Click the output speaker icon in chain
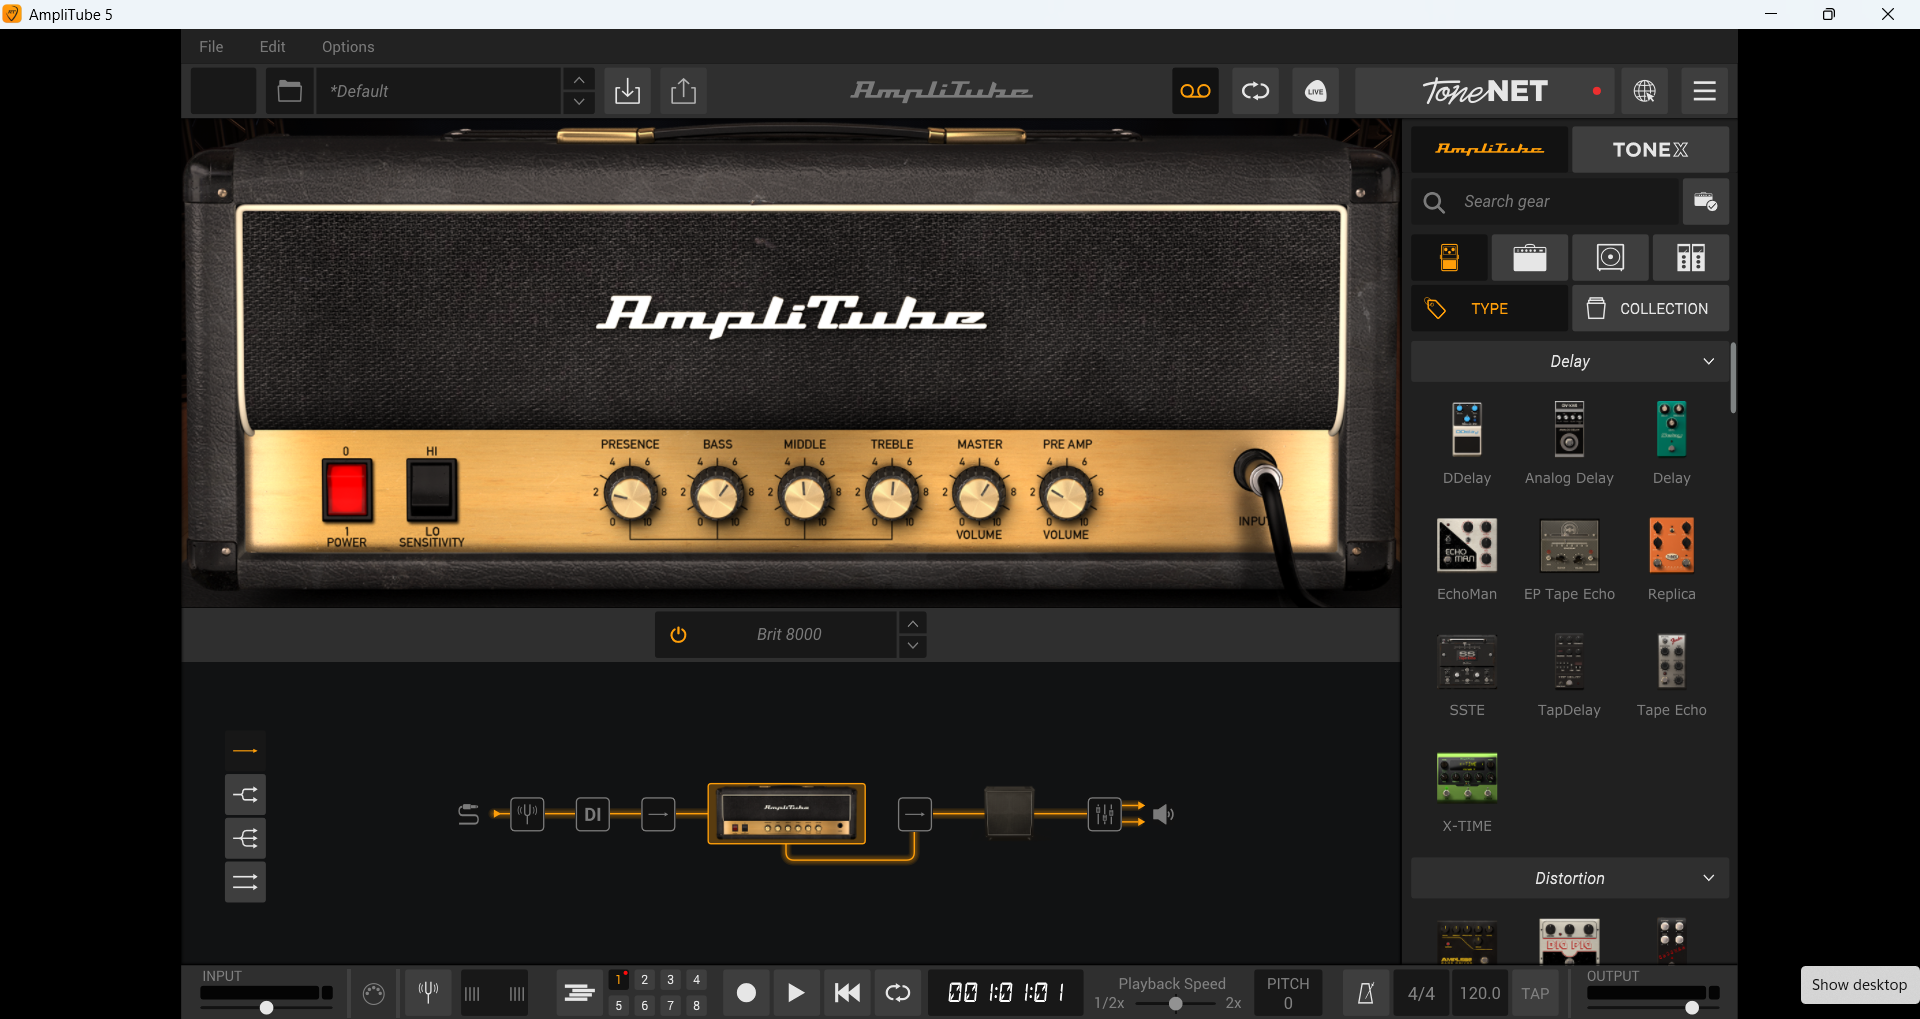Screen dimensions: 1920x1019 point(1164,815)
